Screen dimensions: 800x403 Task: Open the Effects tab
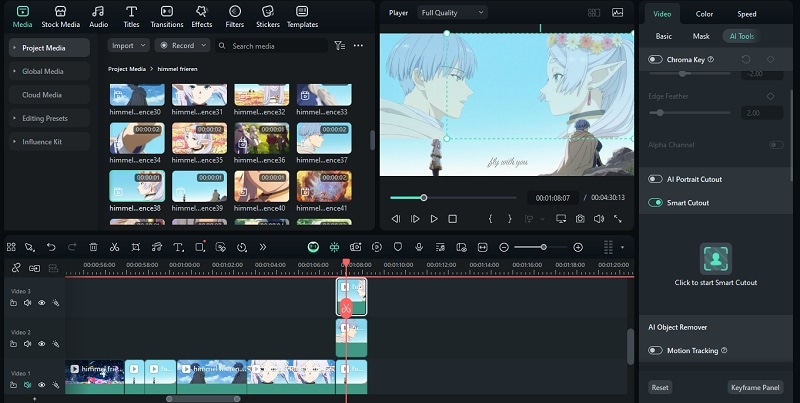[202, 17]
